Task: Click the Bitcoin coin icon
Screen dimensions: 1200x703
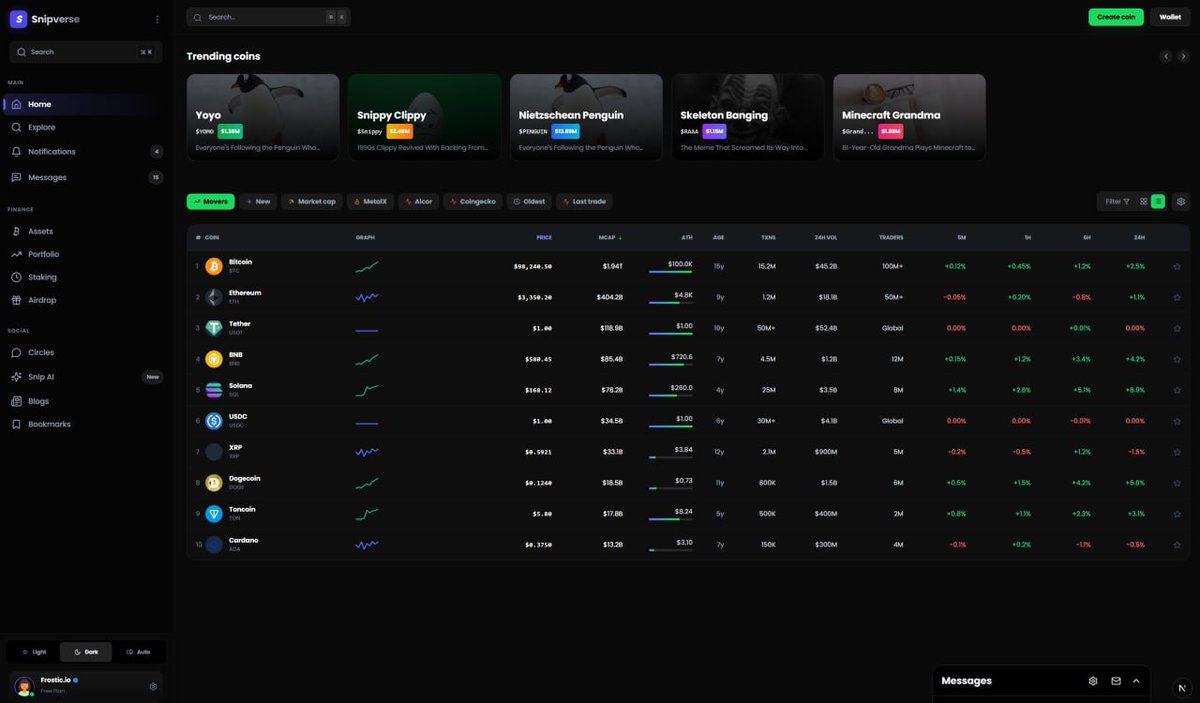Action: pyautogui.click(x=214, y=266)
